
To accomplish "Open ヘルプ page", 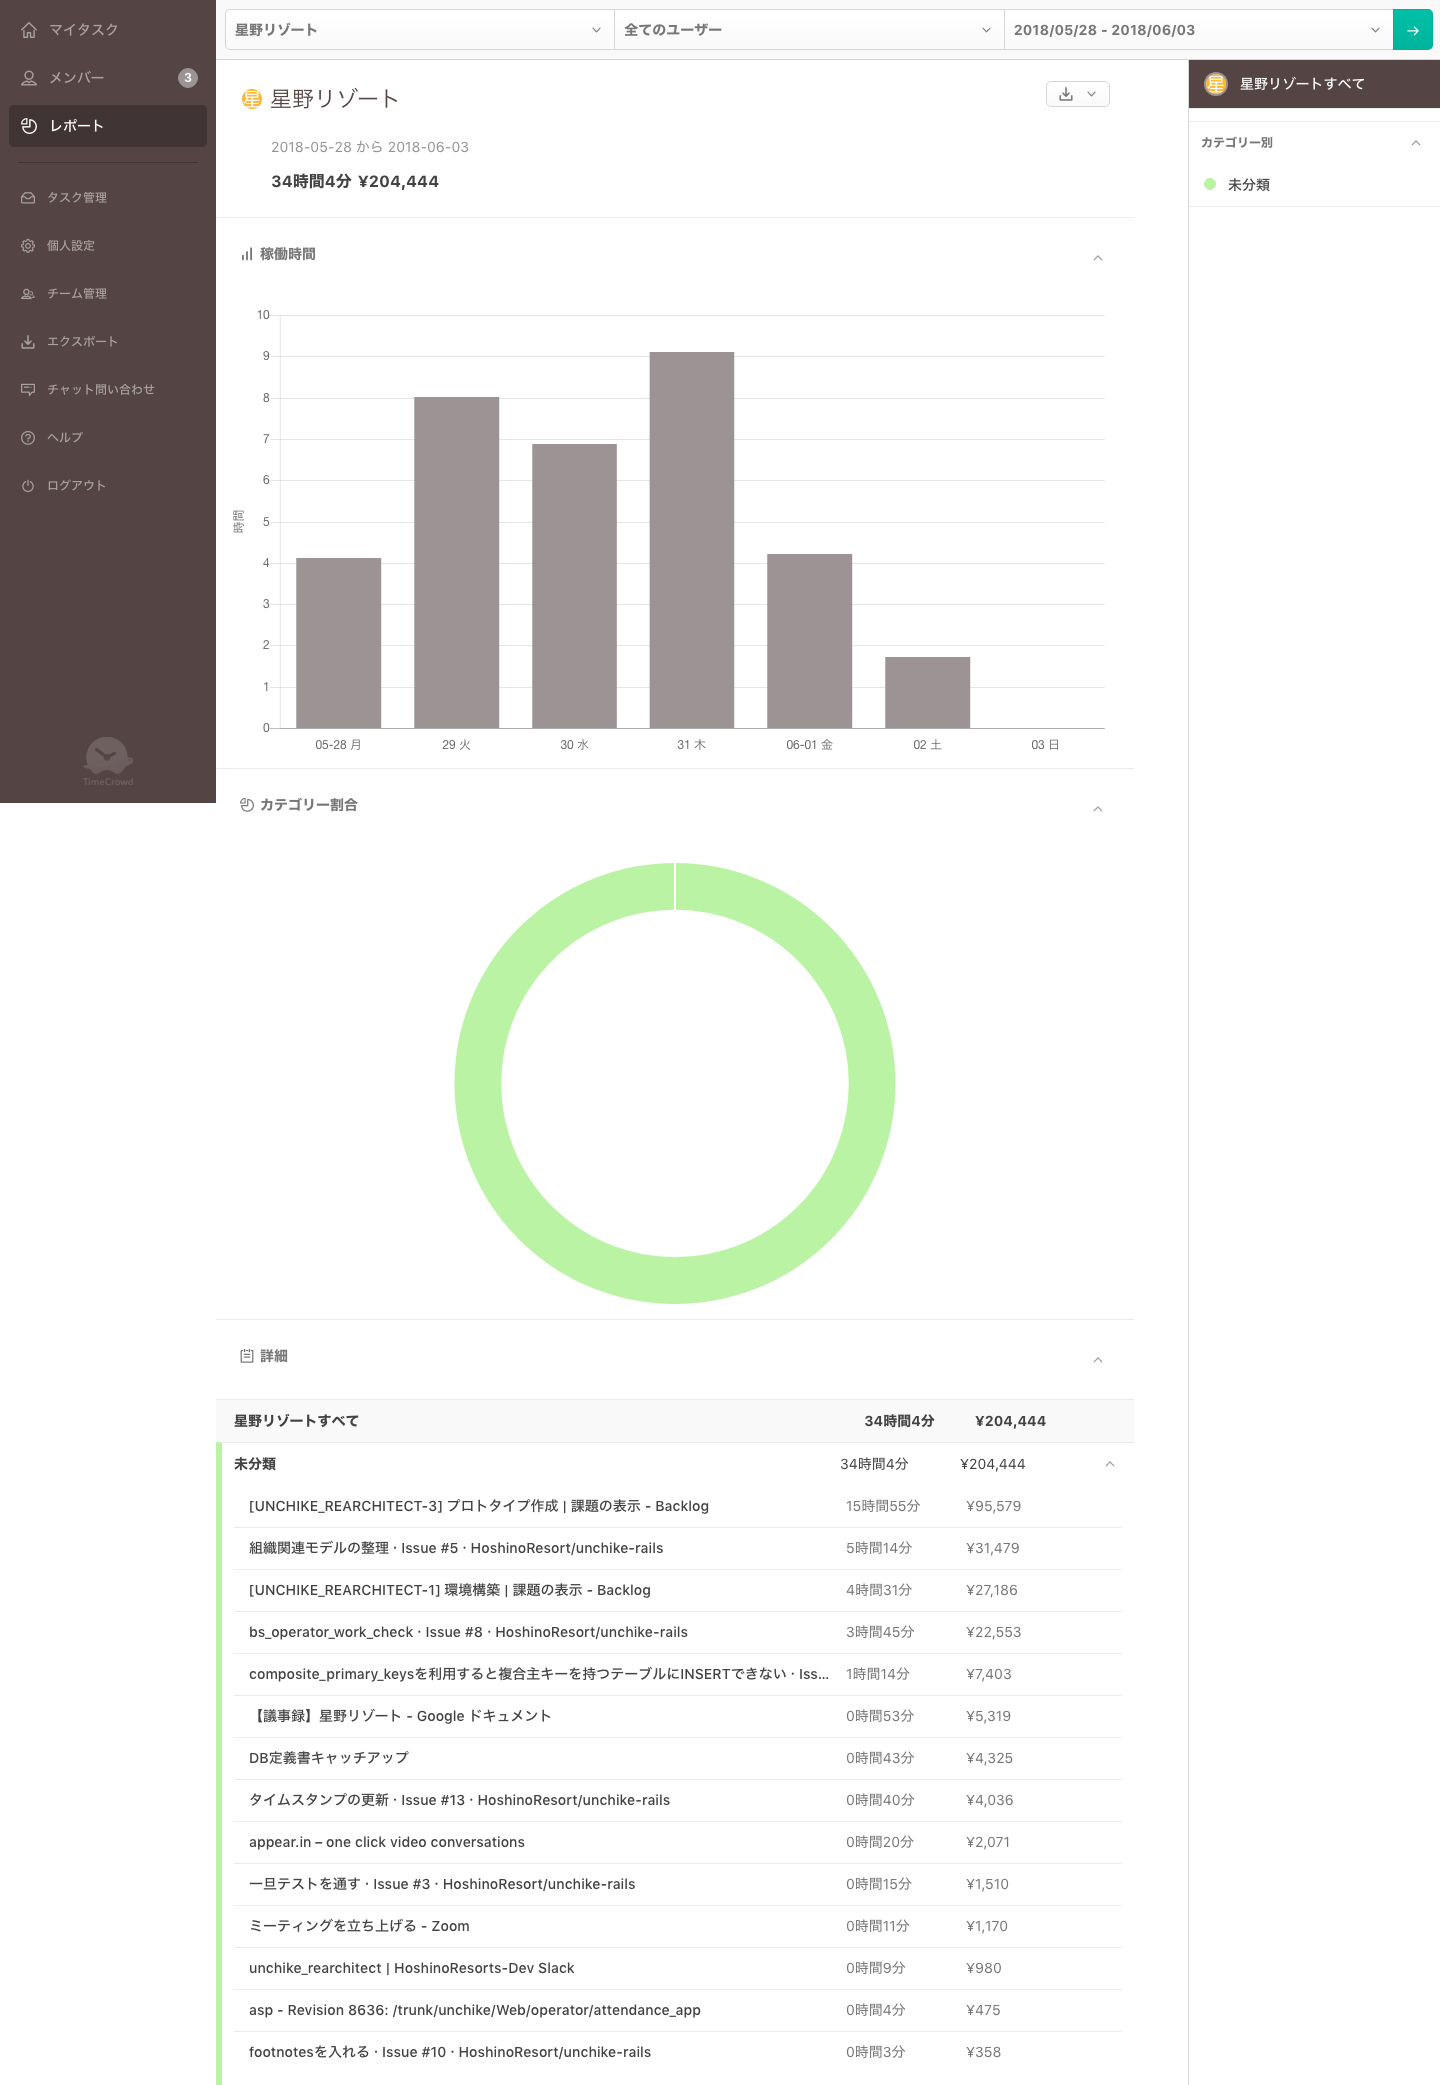I will [x=108, y=438].
